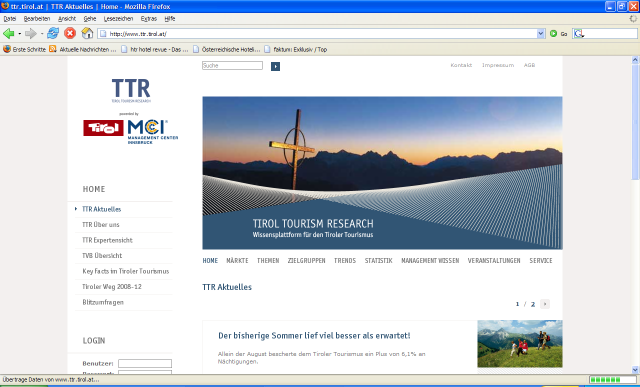The image size is (640, 387).
Task: Open Tiroler Weg 2008-12 in sidebar
Action: [112, 287]
